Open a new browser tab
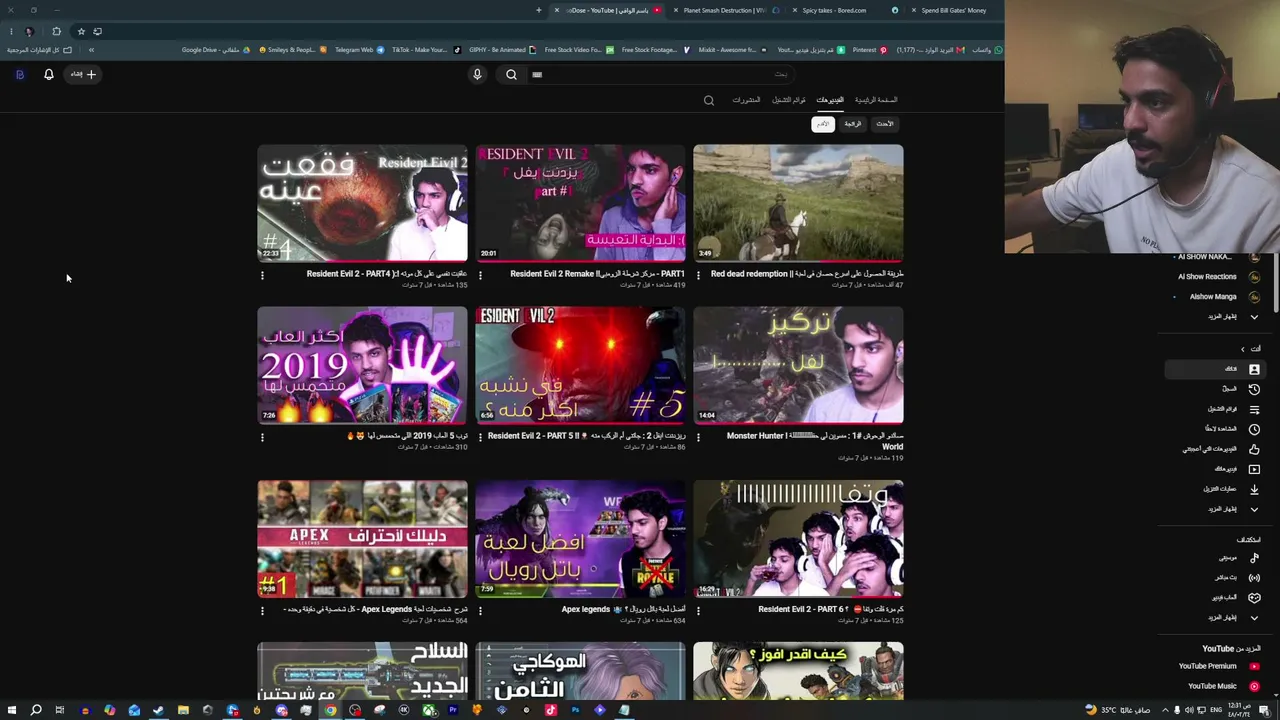Viewport: 1280px width, 720px height. pos(538,10)
